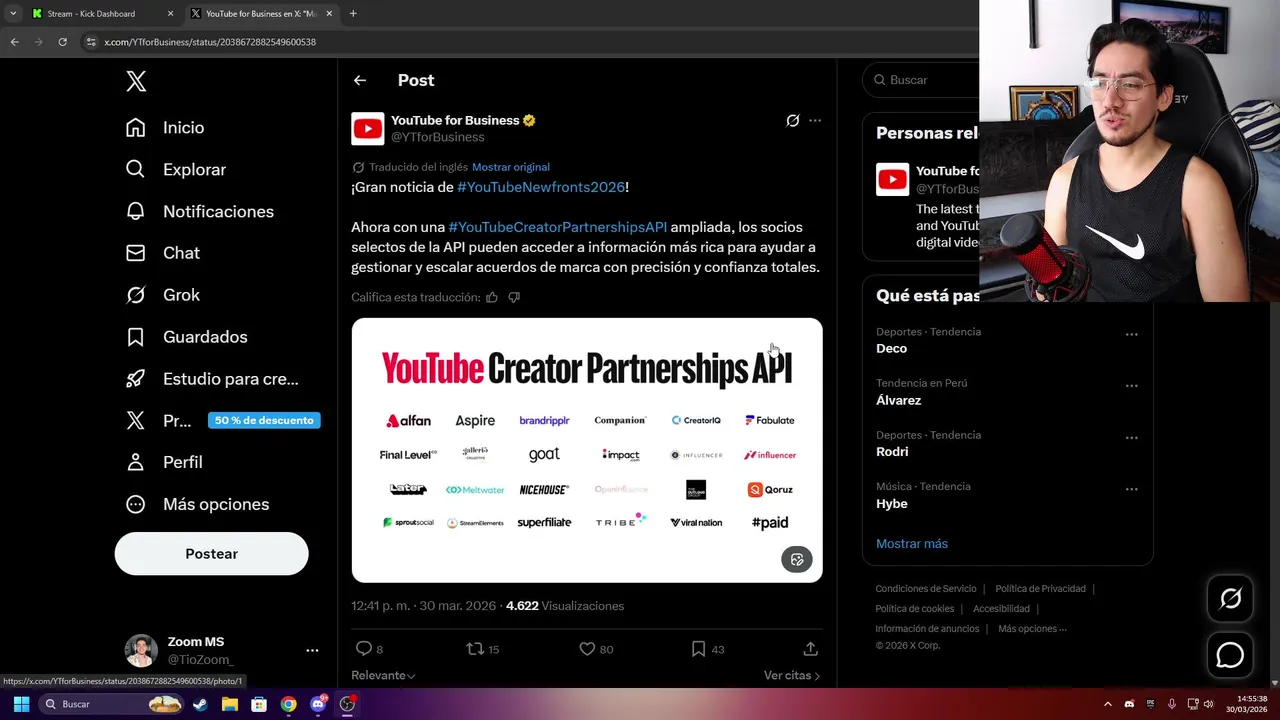Image resolution: width=1280 pixels, height=720 pixels.
Task: Click the X logo in the sidebar
Action: pyautogui.click(x=136, y=82)
